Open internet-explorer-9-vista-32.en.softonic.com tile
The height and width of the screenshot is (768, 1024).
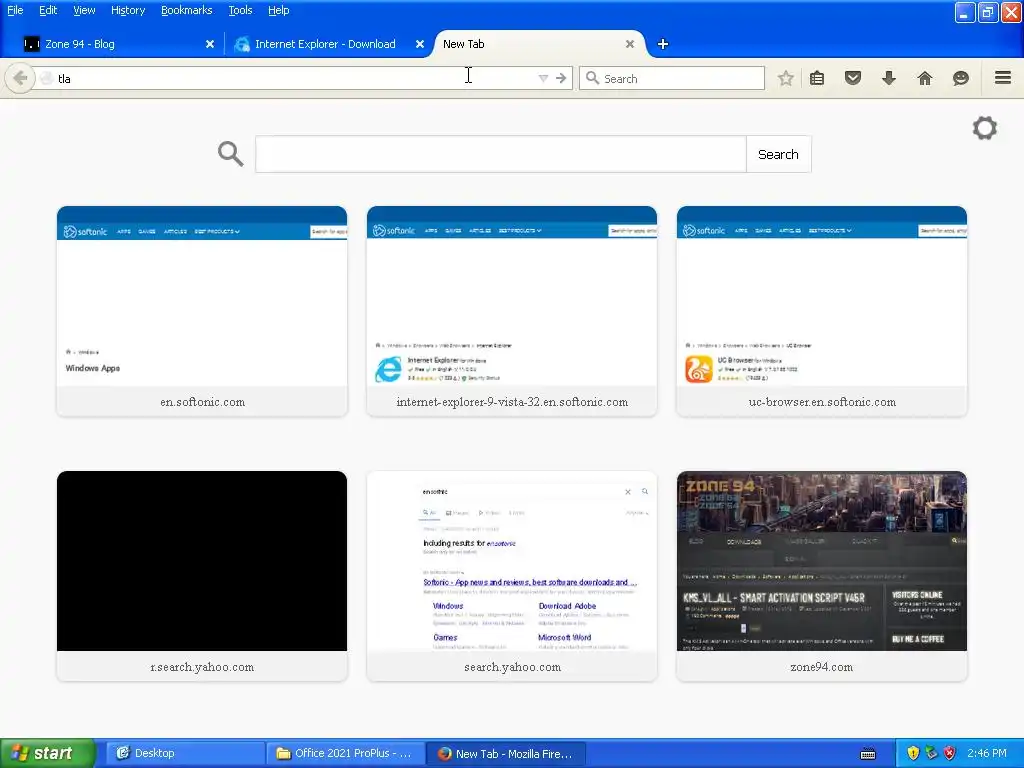click(512, 311)
